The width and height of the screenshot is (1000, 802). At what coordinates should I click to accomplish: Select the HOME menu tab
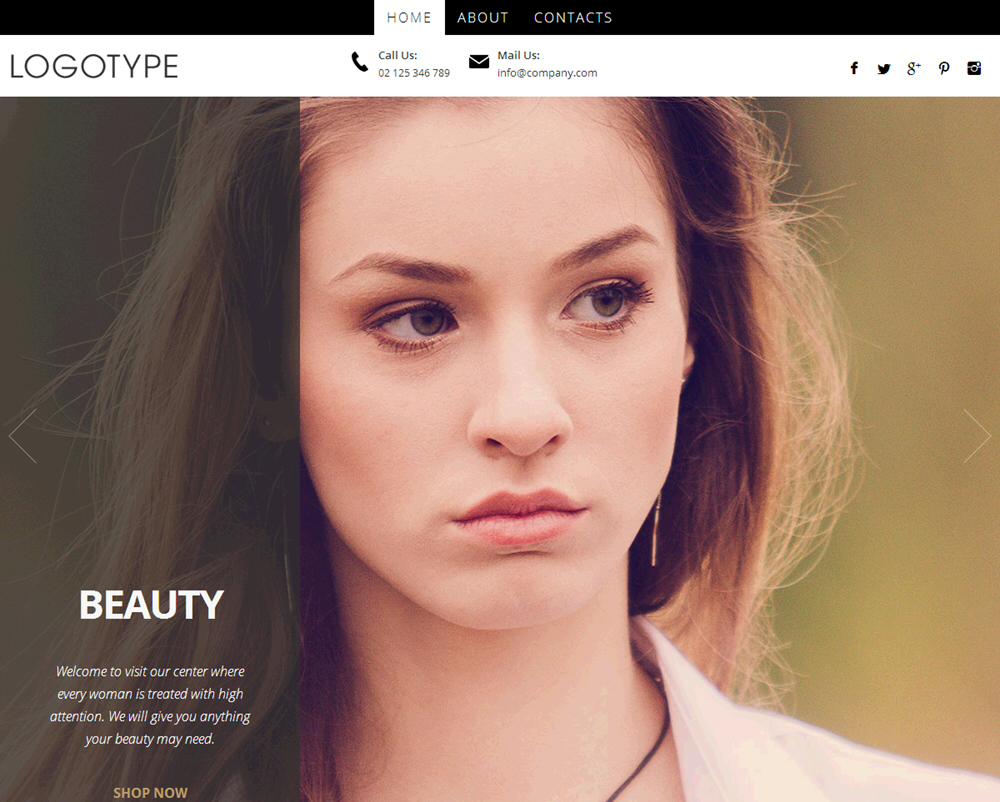(x=409, y=18)
